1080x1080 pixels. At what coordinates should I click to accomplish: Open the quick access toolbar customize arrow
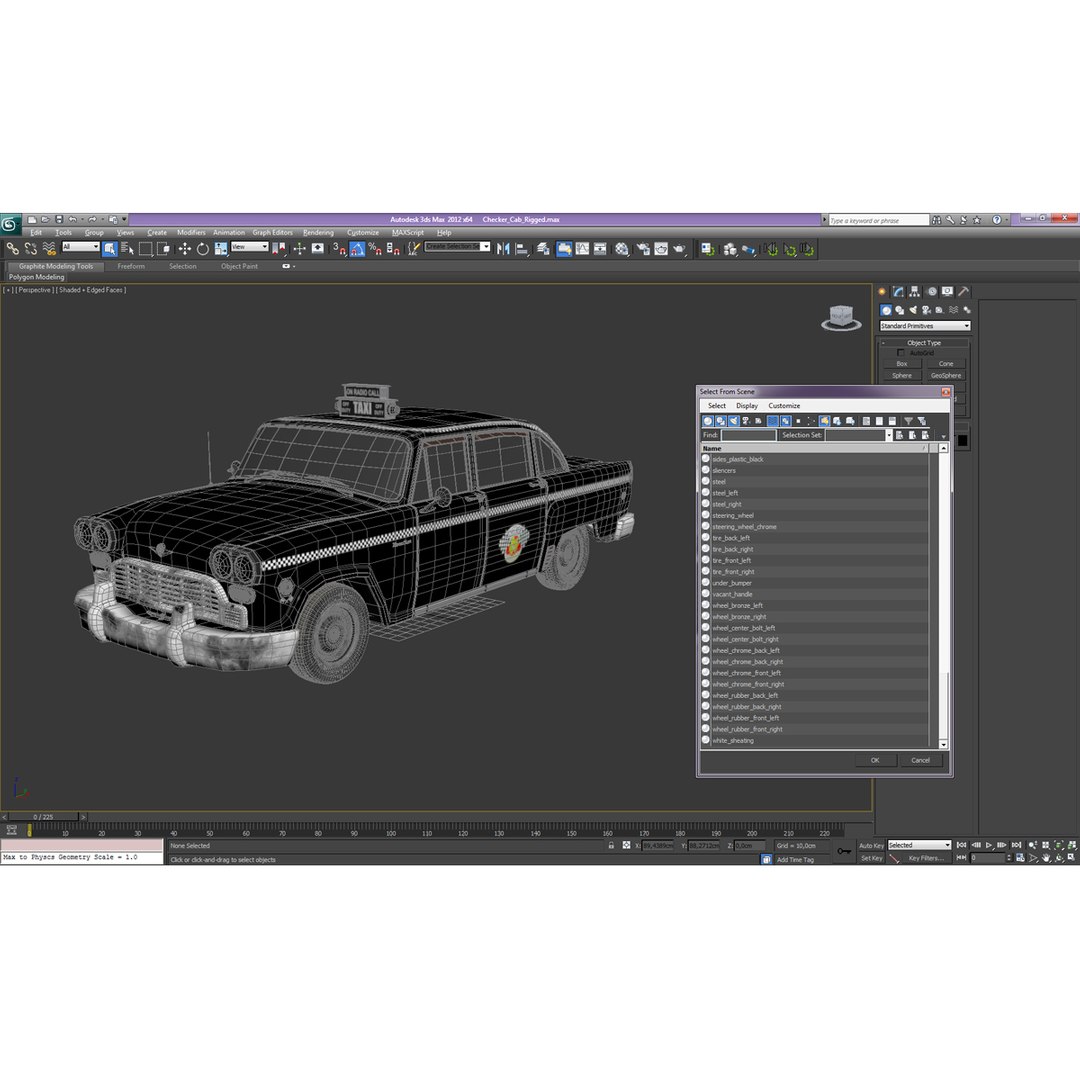click(125, 220)
